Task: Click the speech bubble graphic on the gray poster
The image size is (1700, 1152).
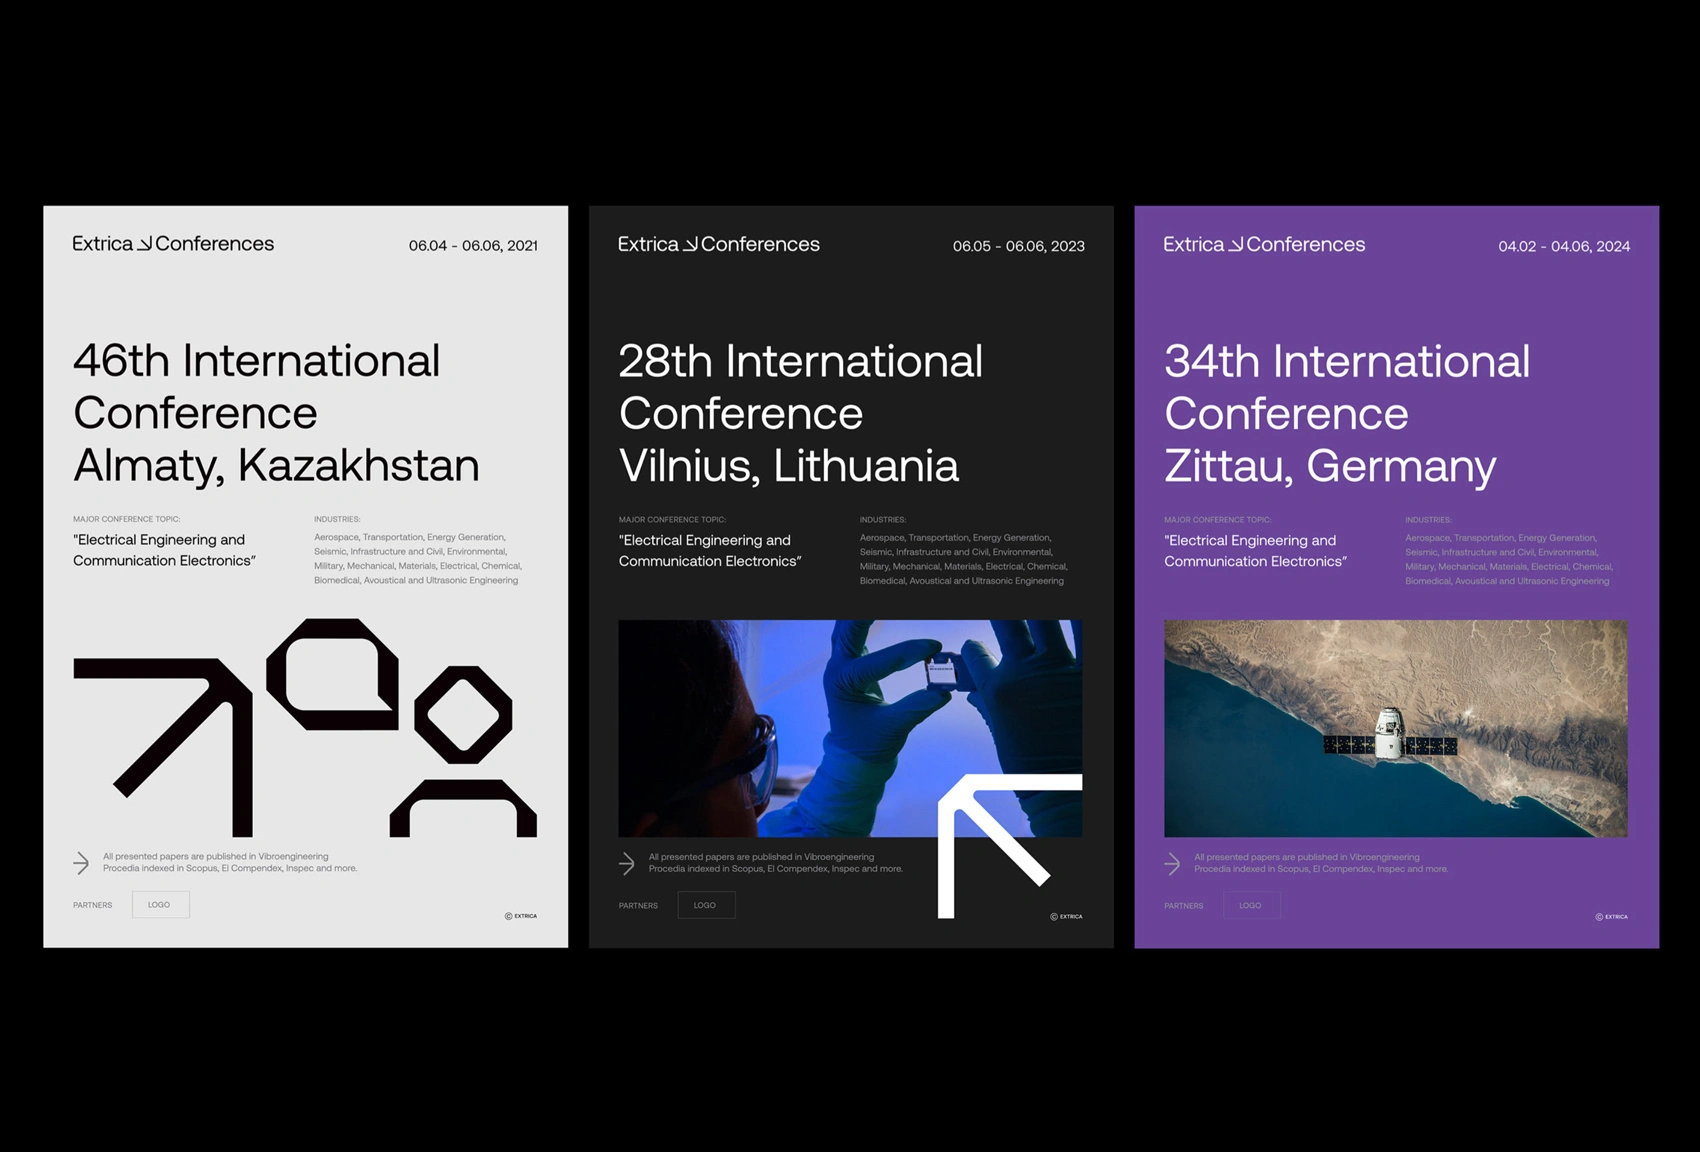Action: tap(333, 675)
